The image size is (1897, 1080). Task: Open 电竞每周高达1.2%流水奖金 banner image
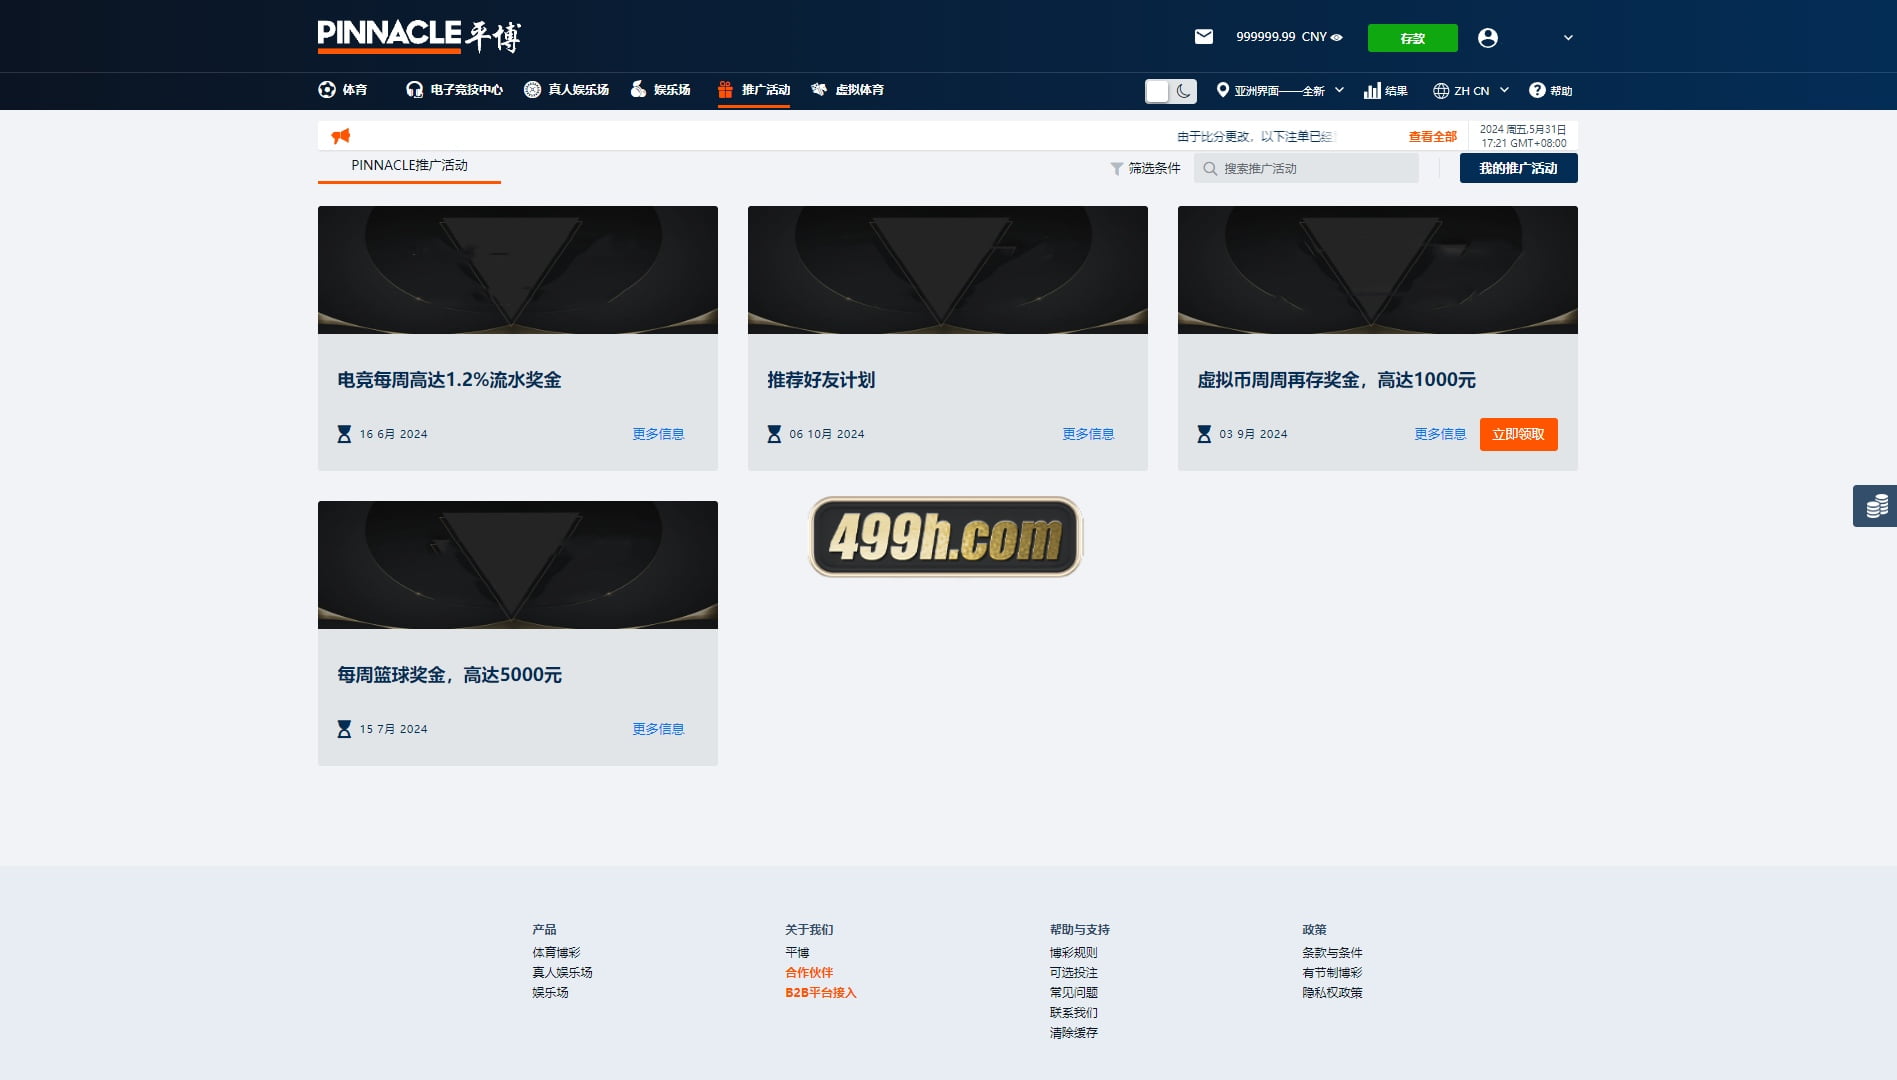pos(518,270)
